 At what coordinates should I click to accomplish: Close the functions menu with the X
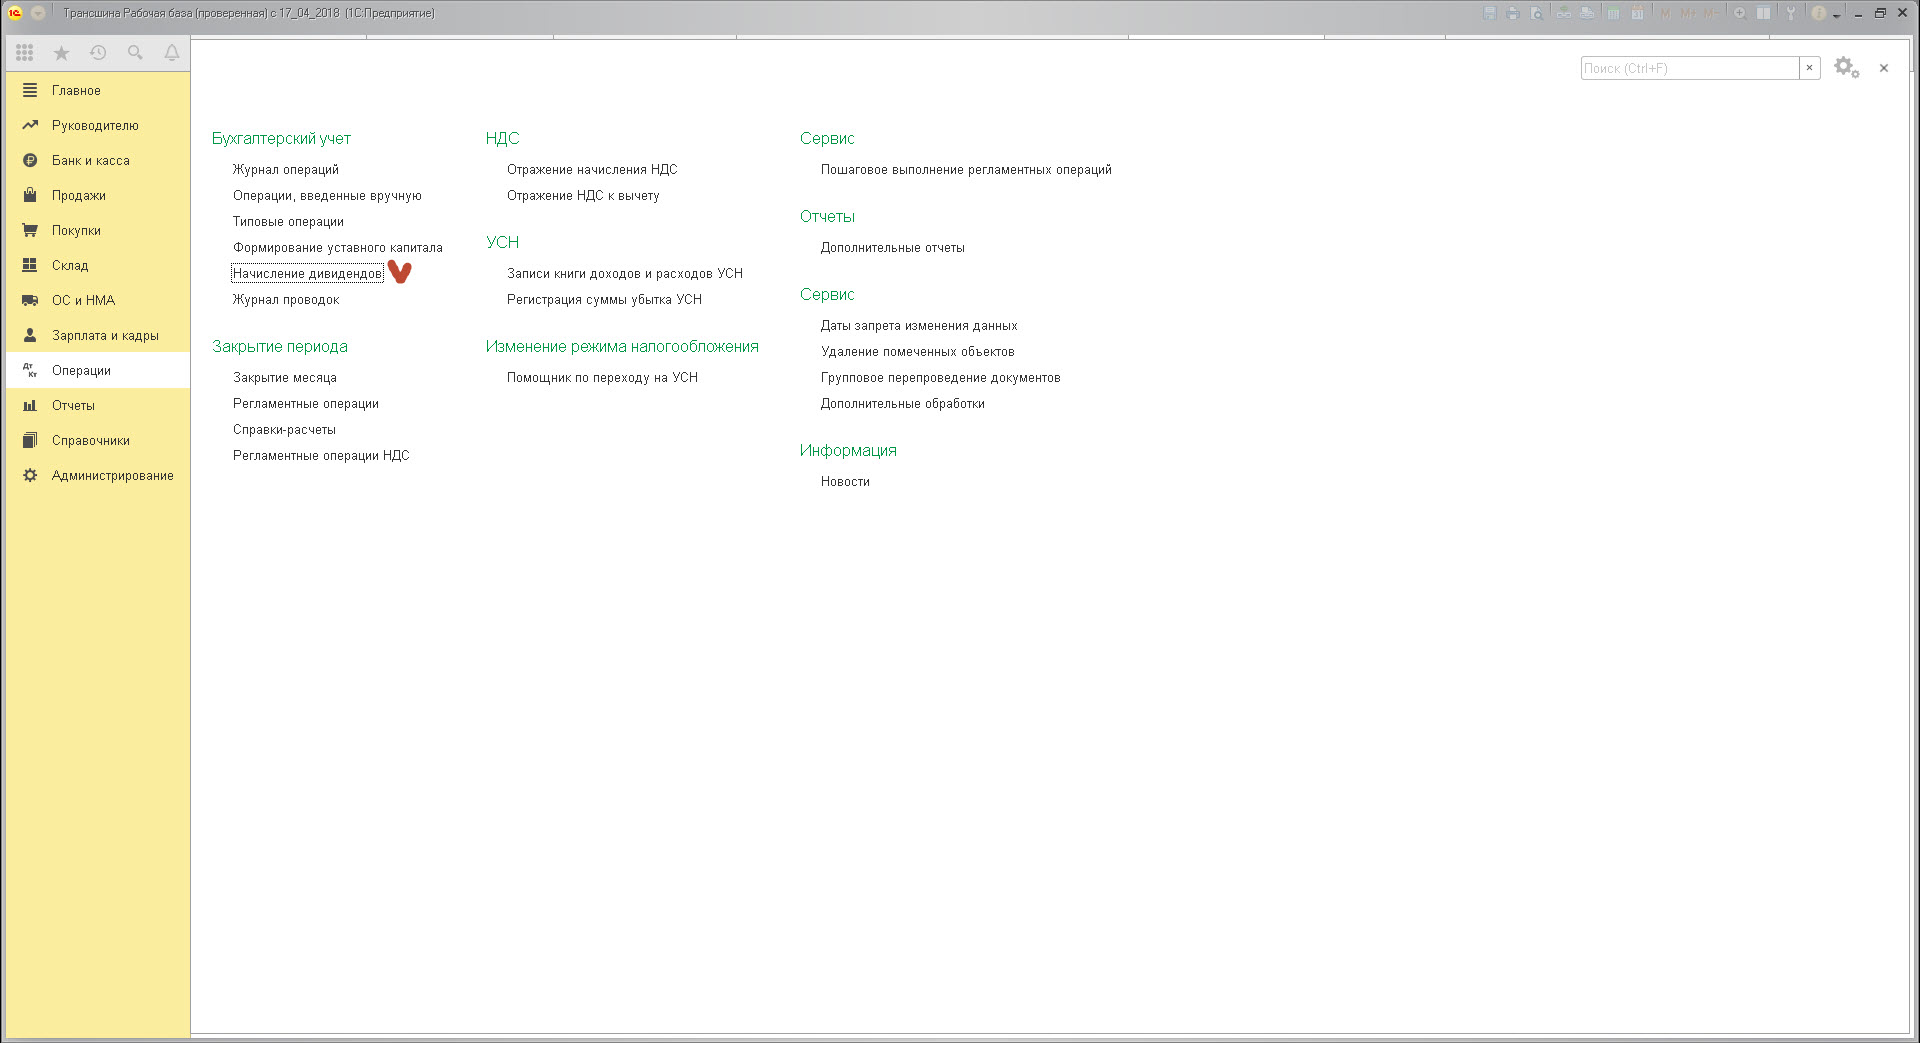tap(1884, 68)
